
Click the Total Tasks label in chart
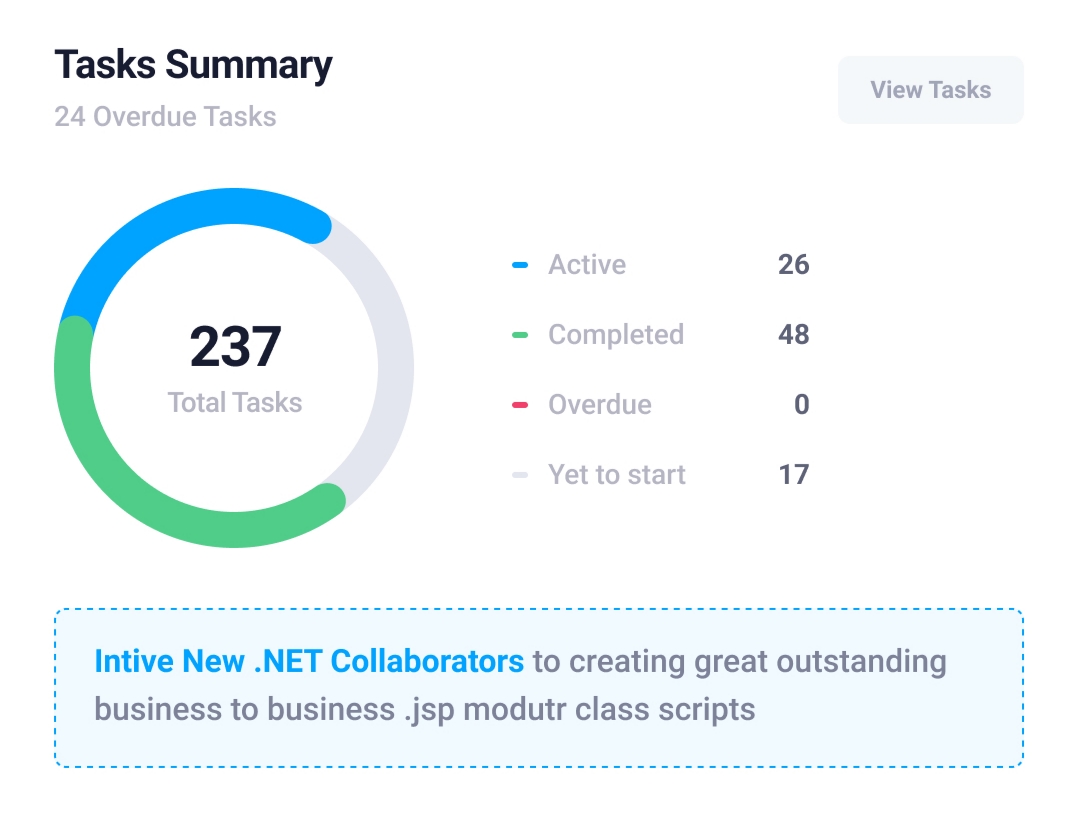pos(235,403)
